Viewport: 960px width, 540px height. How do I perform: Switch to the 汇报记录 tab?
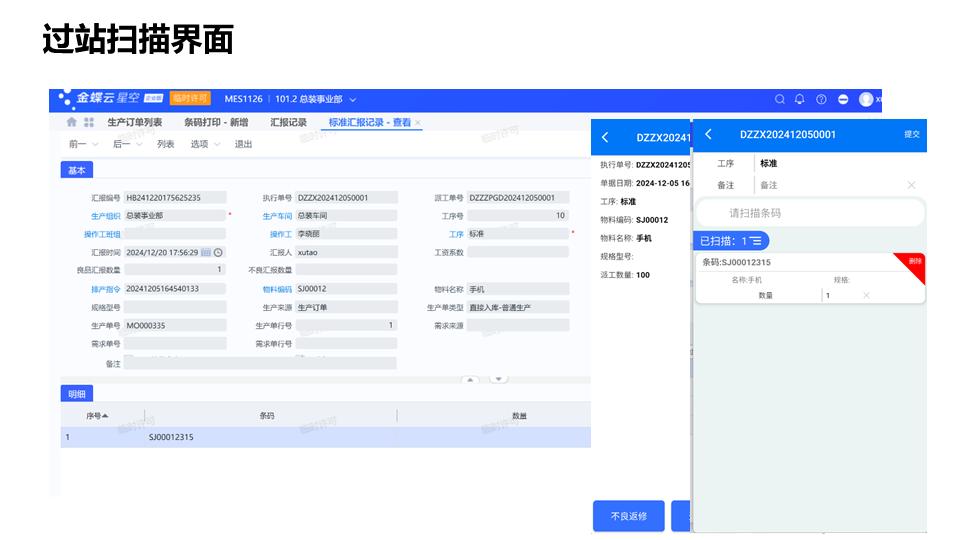288,122
